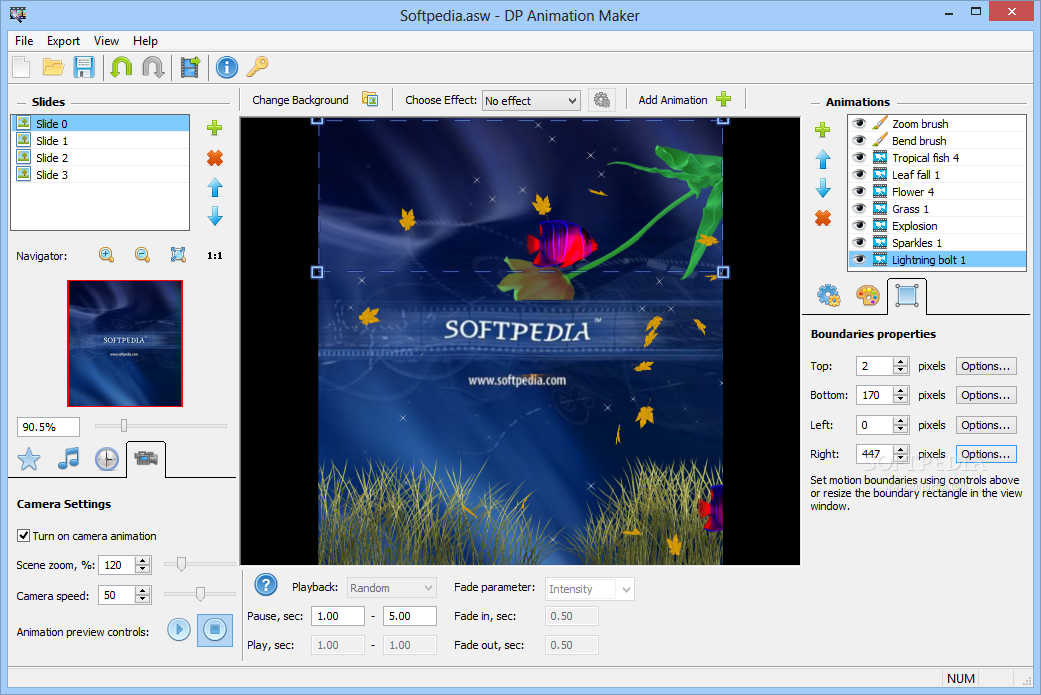Click the gray Redo arrow
The width and height of the screenshot is (1041, 695).
point(153,67)
